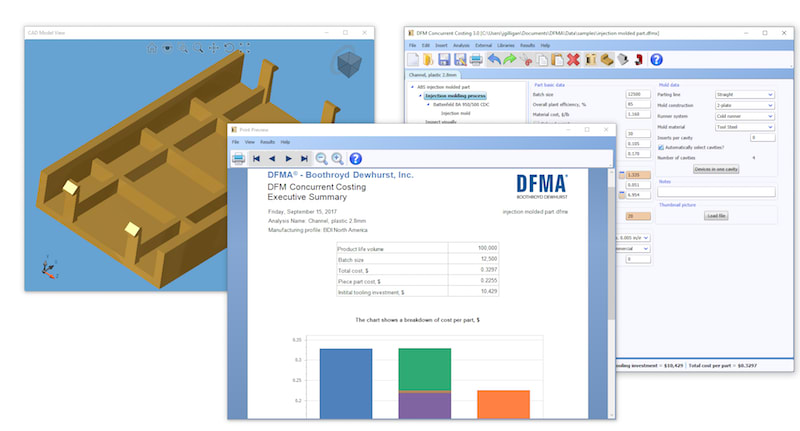The height and width of the screenshot is (431, 800).
Task: Click the blue bar in the cost chart
Action: click(346, 384)
